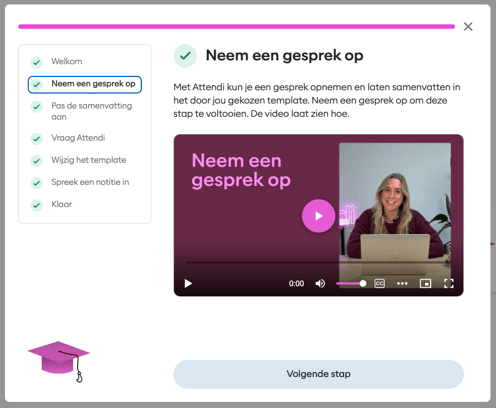Select the 'Wijzig het template' step
The image size is (496, 408).
[88, 160]
